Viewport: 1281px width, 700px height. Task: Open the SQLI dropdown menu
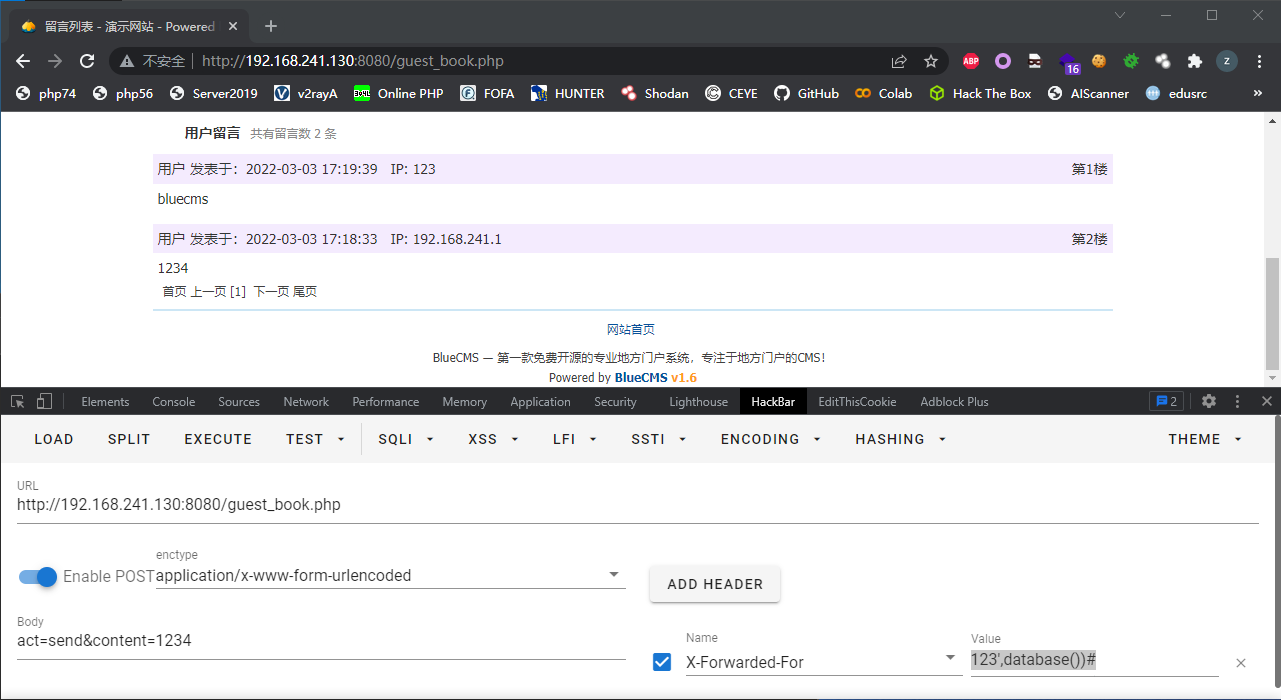[x=406, y=439]
